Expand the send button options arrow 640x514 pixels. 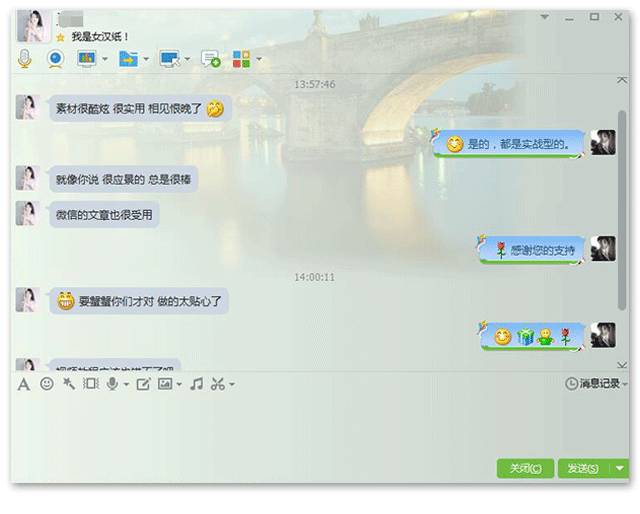[620, 468]
